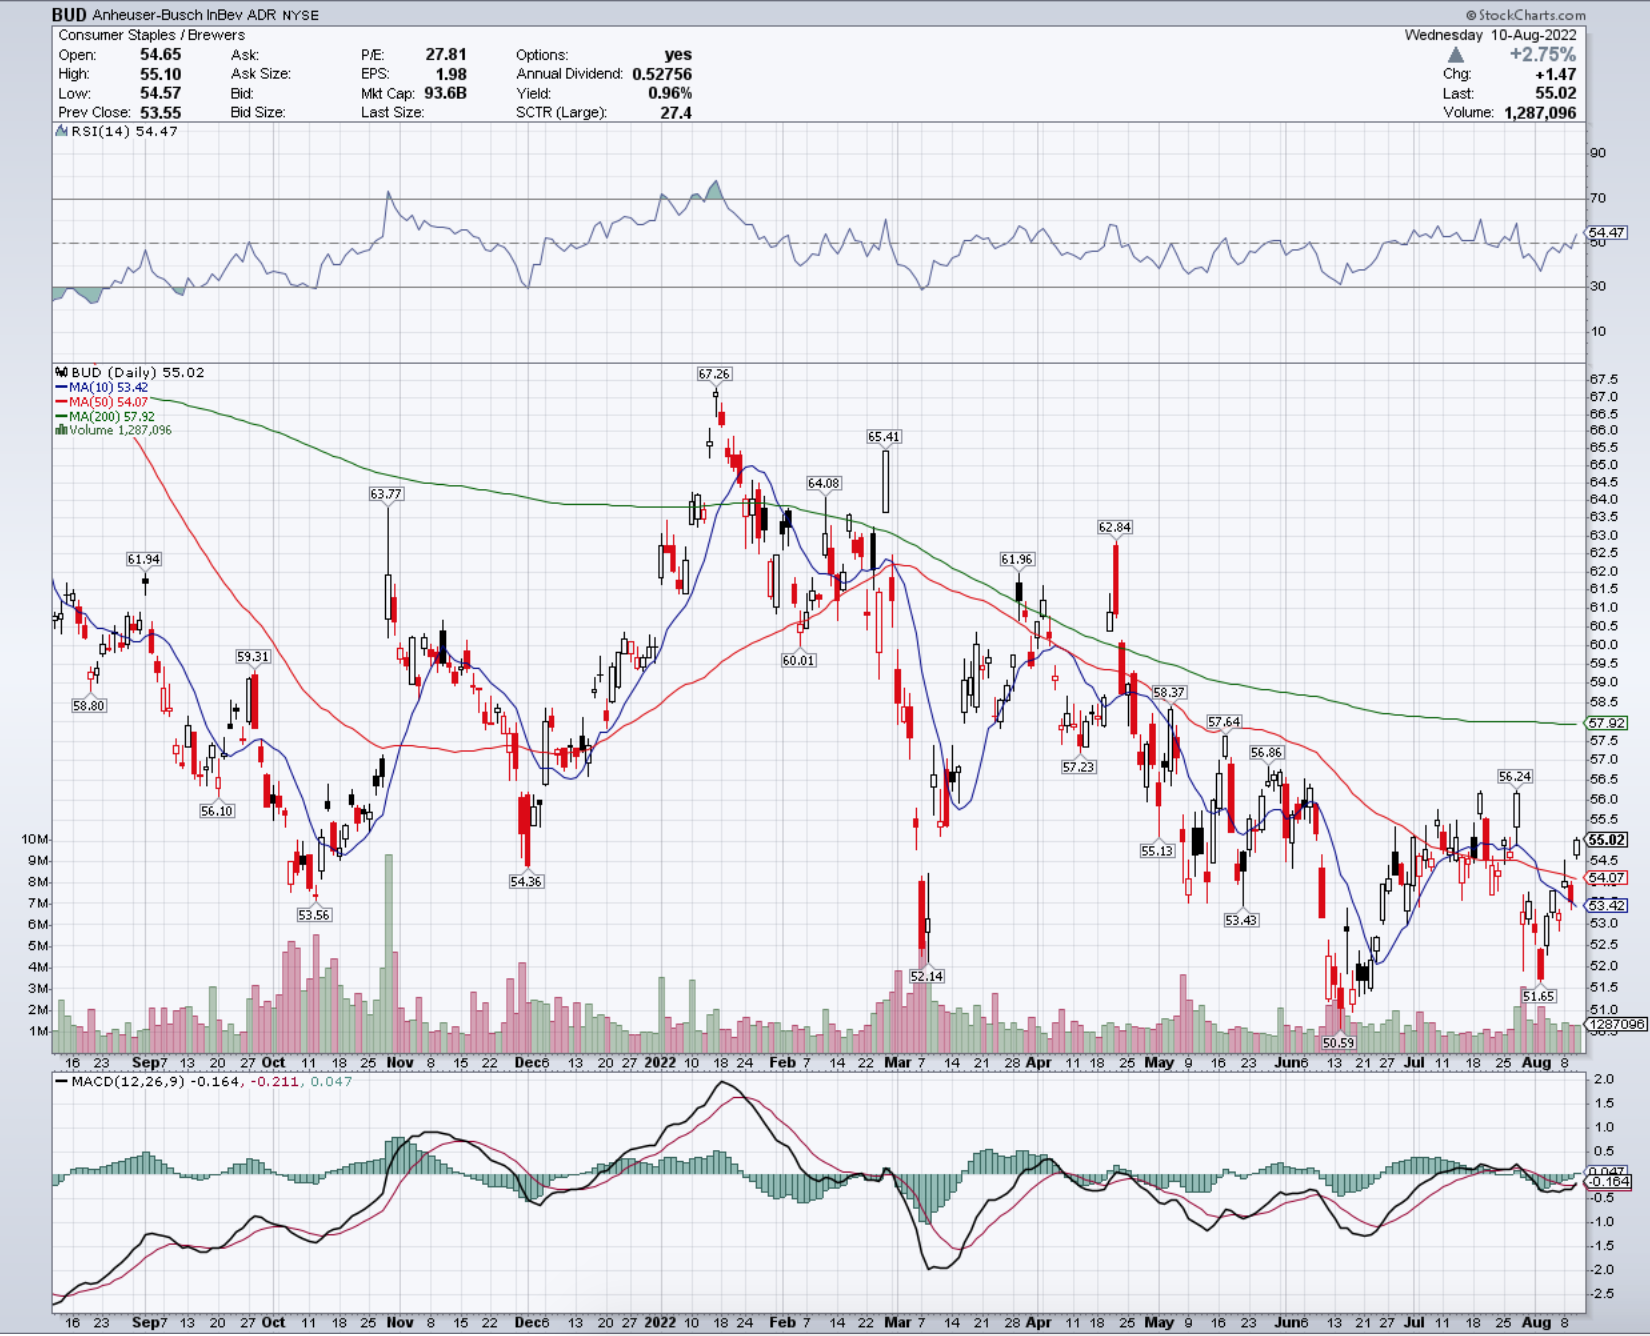Image resolution: width=1650 pixels, height=1336 pixels.
Task: Click the 57.64 price annotation
Action: (x=1224, y=722)
